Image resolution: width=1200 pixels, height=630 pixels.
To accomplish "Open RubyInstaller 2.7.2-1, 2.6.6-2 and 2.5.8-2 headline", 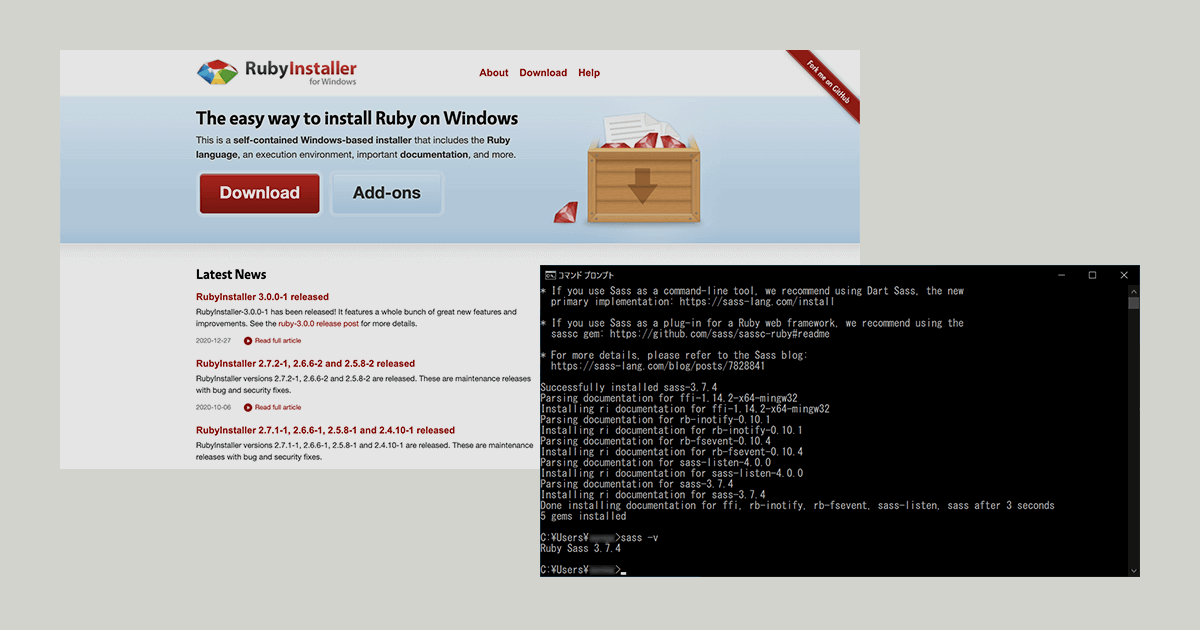I will click(x=305, y=364).
